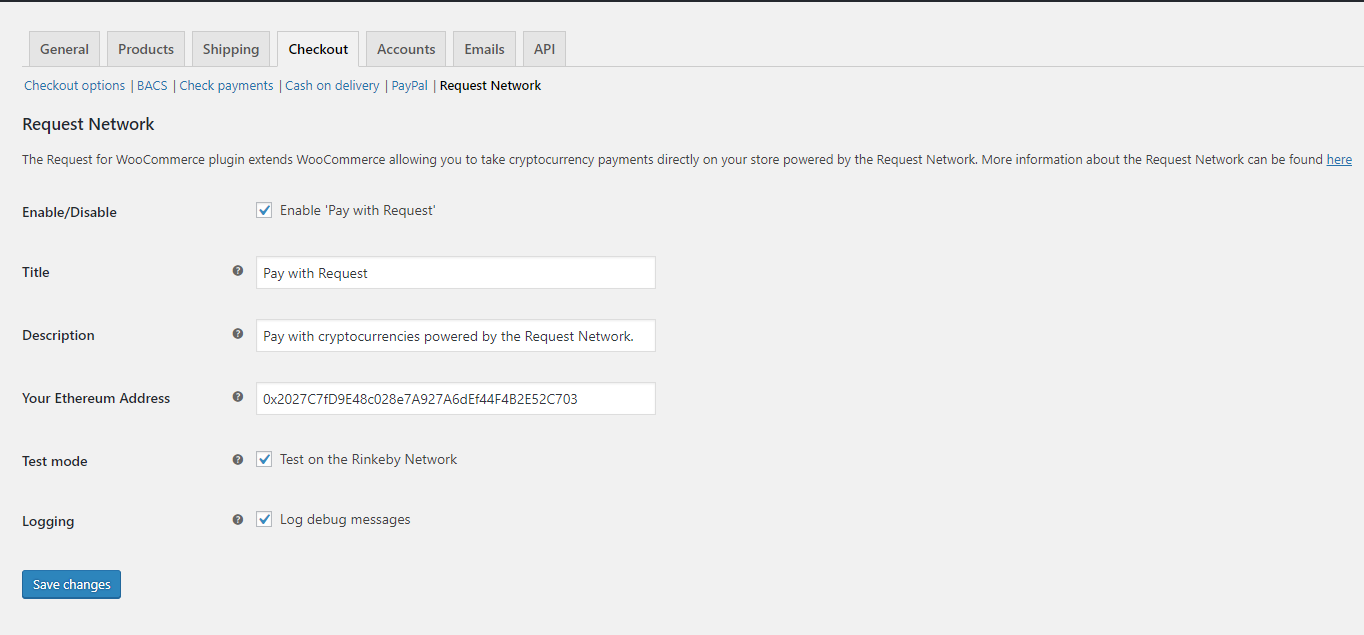This screenshot has height=635, width=1364.
Task: Uncheck Enable 'Pay with Request' checkbox
Action: coord(264,210)
